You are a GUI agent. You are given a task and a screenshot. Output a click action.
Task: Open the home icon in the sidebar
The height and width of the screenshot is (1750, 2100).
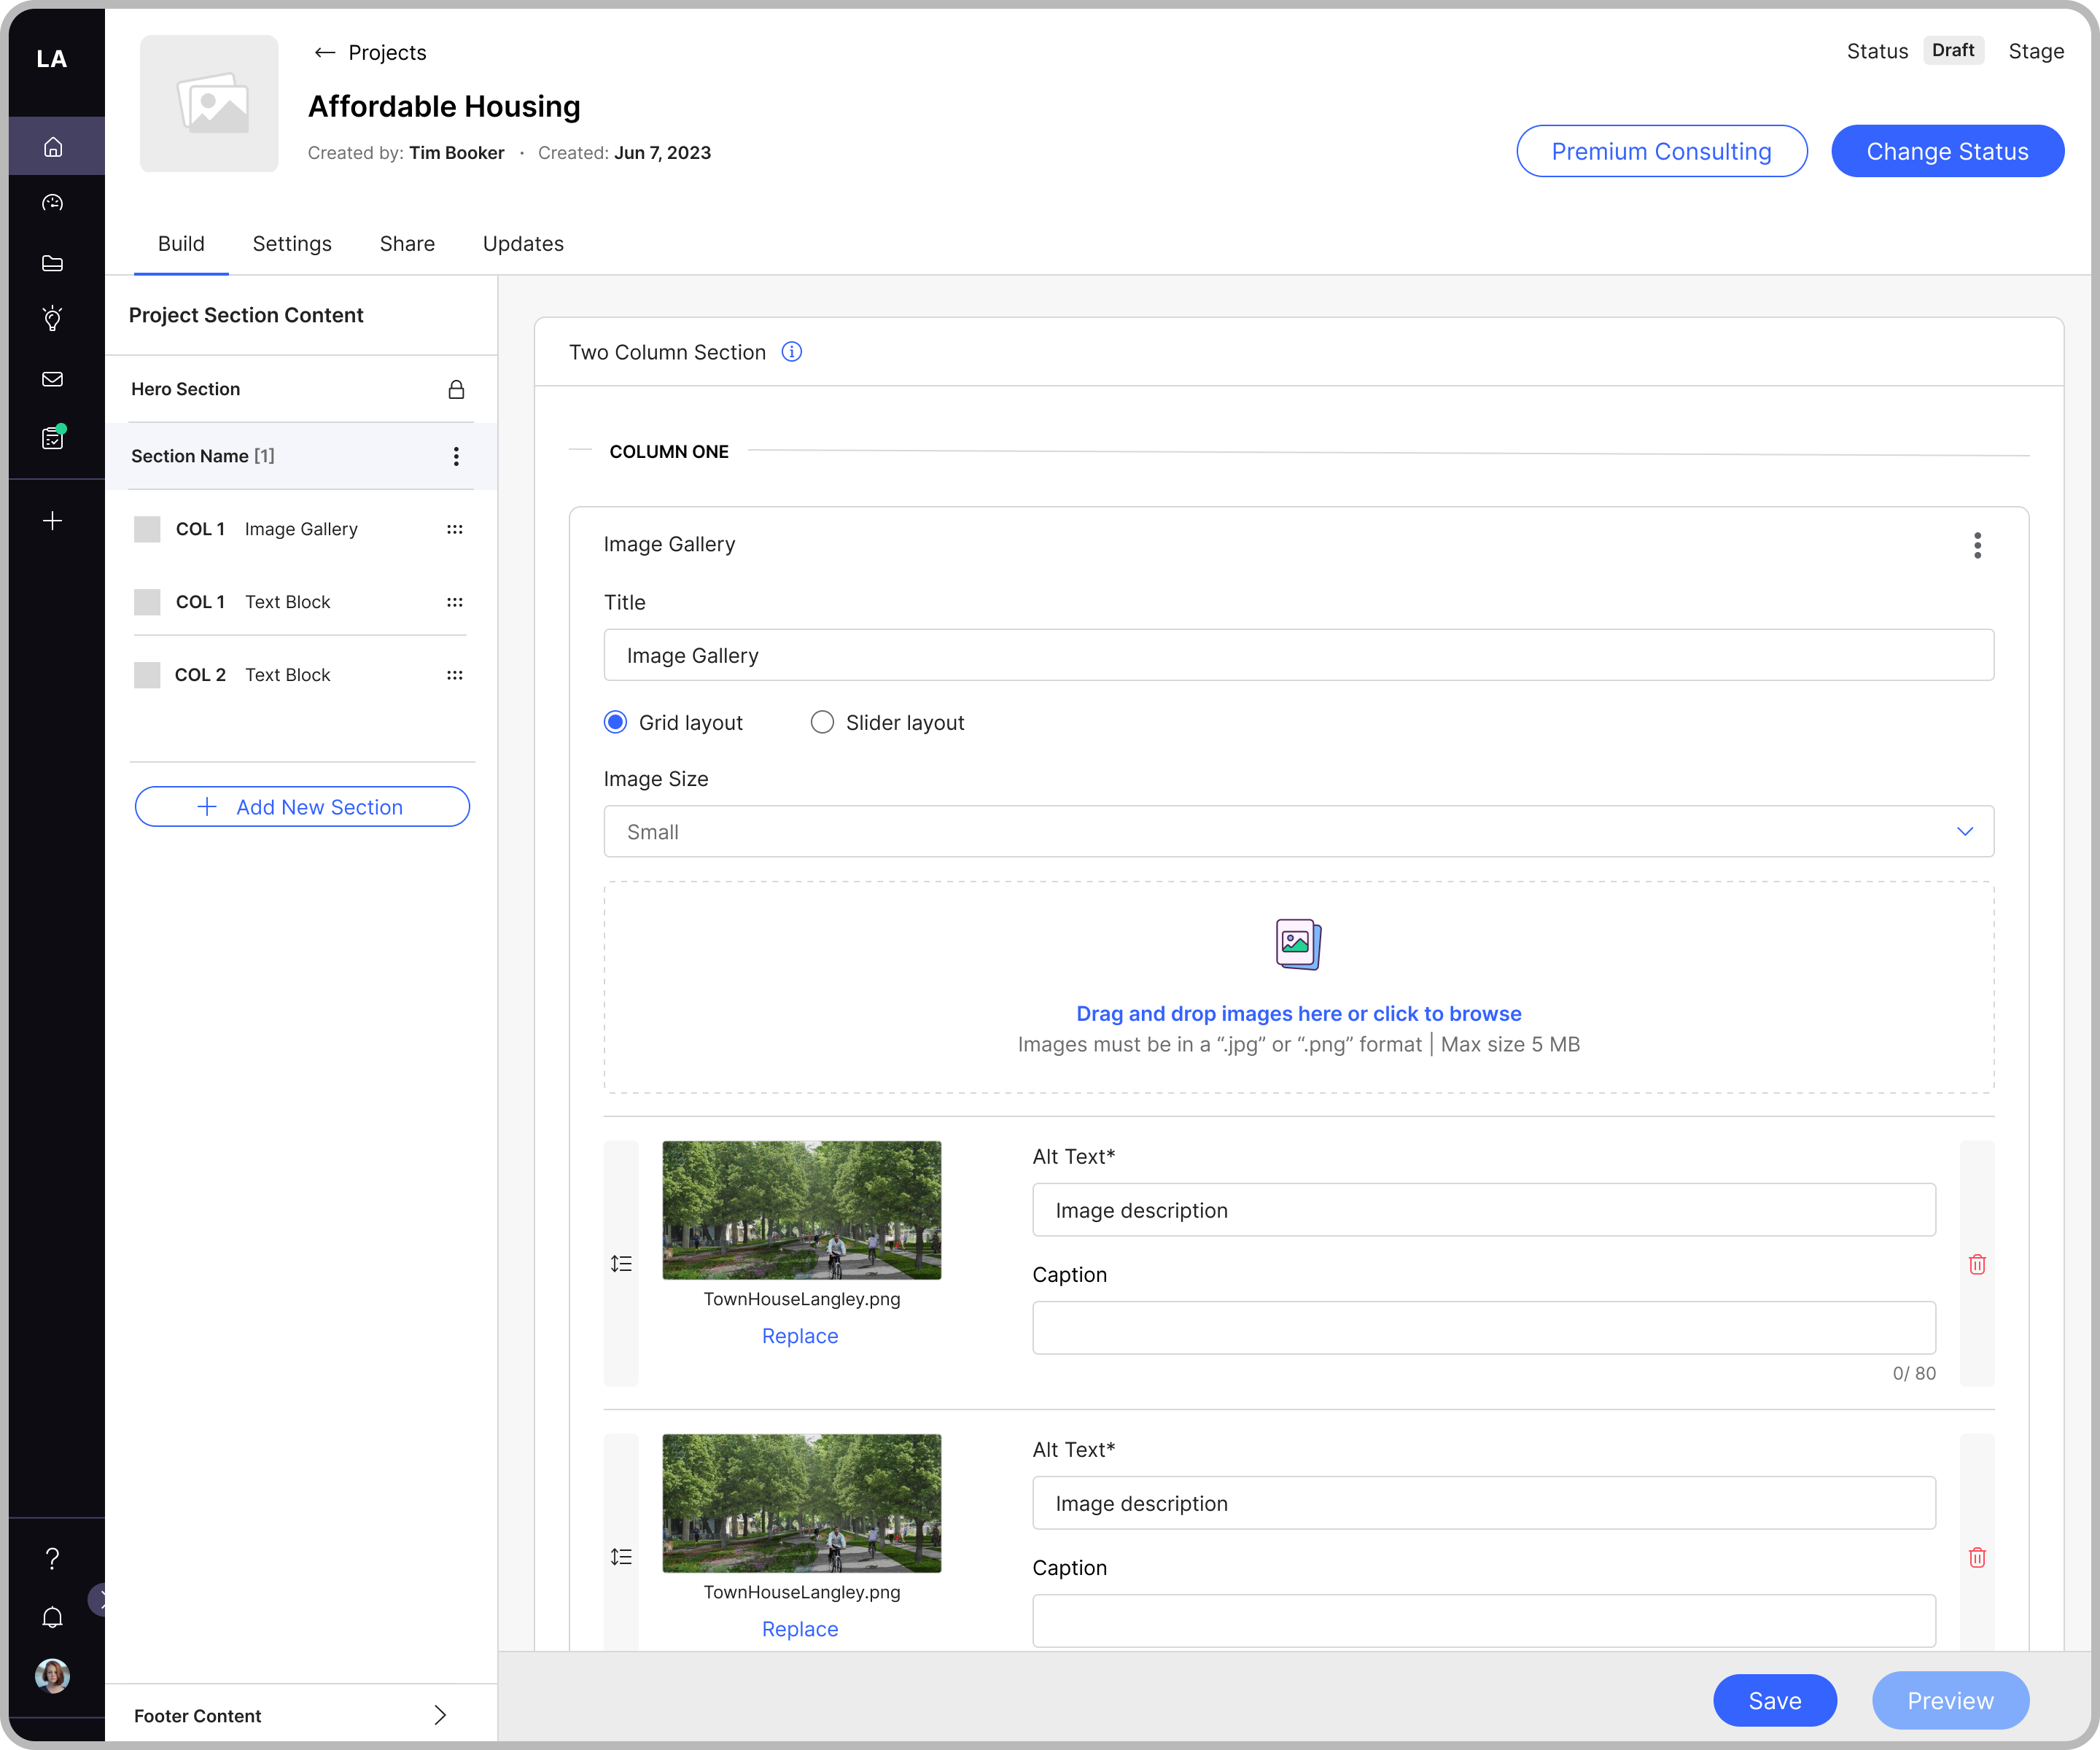pos(53,147)
